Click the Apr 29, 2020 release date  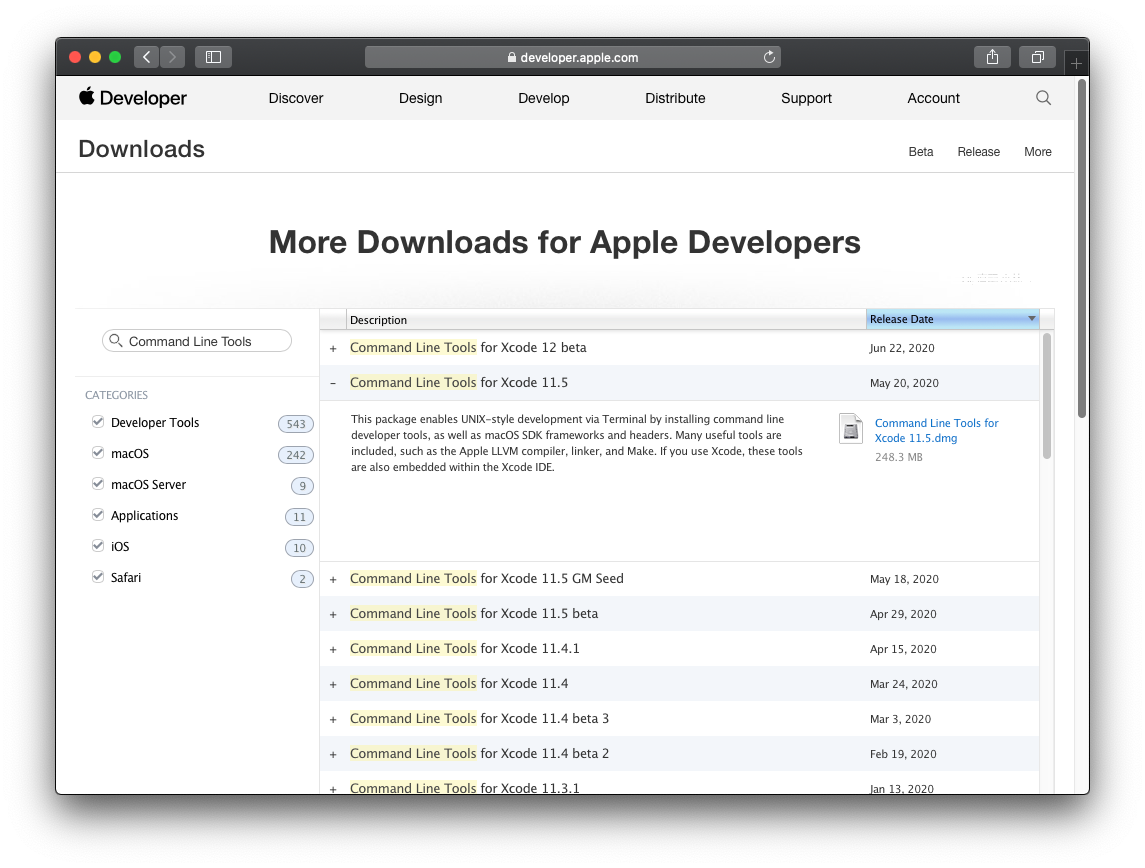pyautogui.click(x=903, y=614)
